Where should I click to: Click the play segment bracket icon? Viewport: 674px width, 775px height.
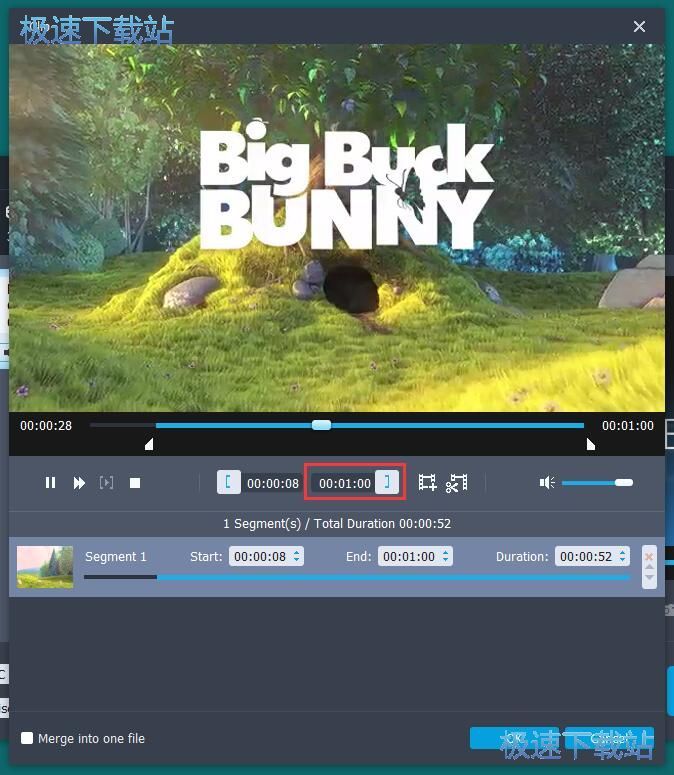click(x=106, y=482)
